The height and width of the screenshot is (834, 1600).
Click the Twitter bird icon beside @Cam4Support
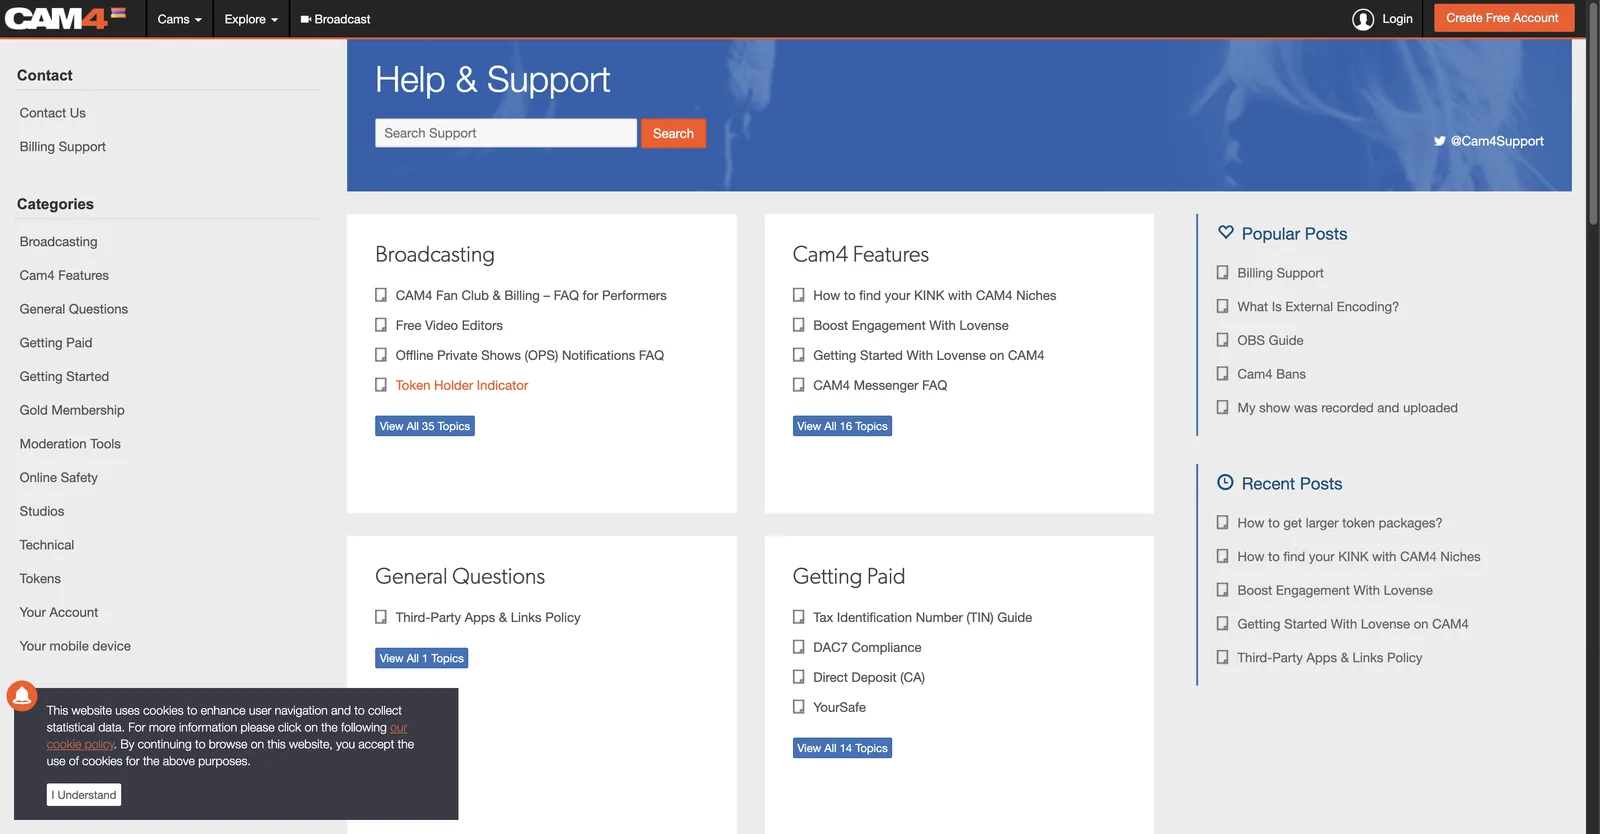click(x=1439, y=141)
